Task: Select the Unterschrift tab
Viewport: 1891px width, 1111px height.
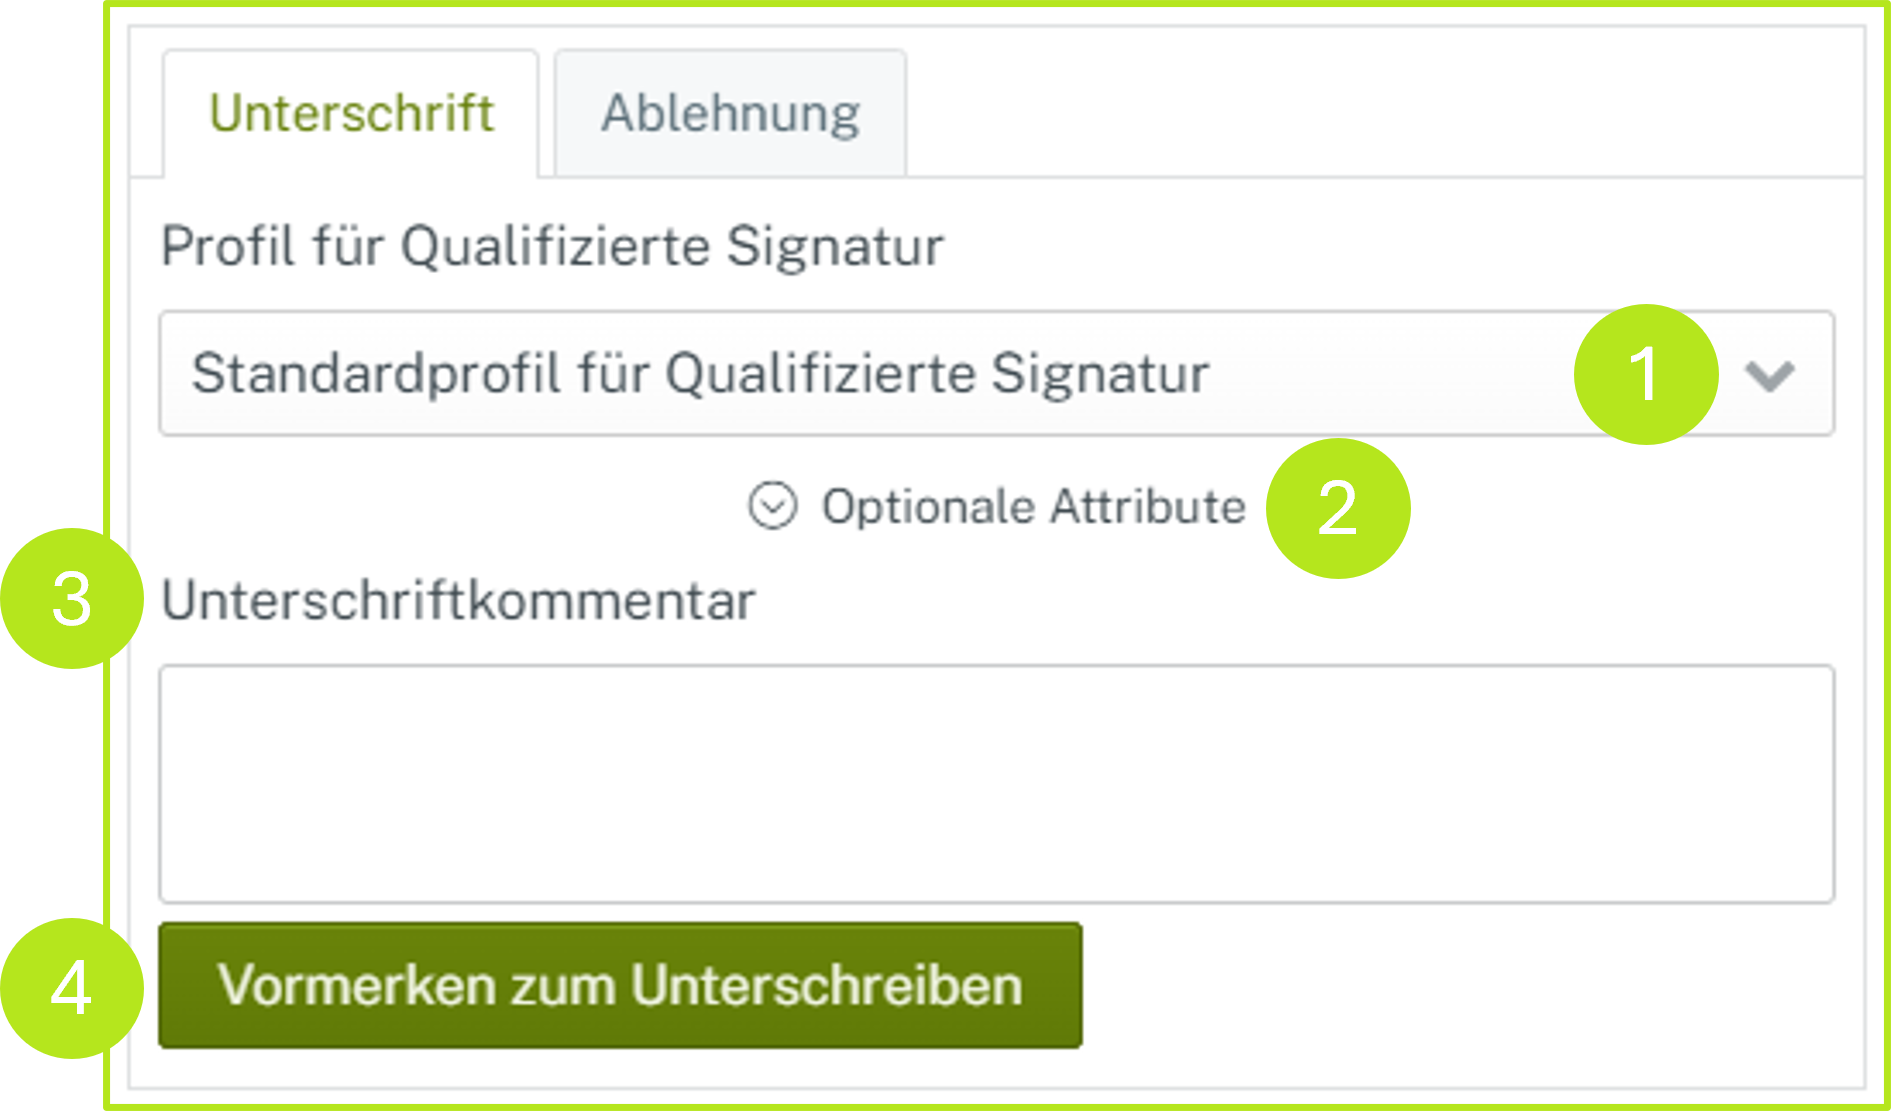Action: [x=350, y=112]
